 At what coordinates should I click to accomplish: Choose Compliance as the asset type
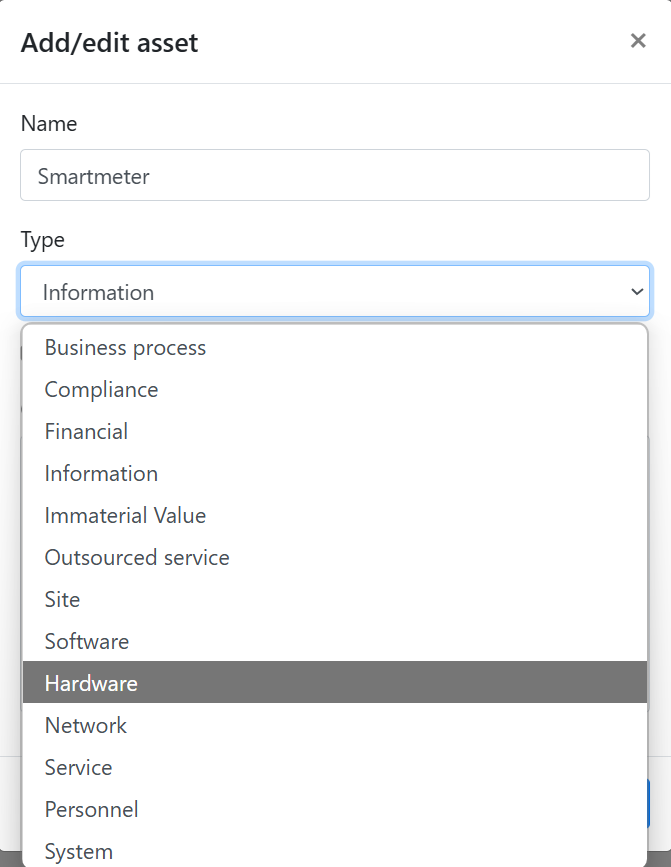tap(335, 390)
